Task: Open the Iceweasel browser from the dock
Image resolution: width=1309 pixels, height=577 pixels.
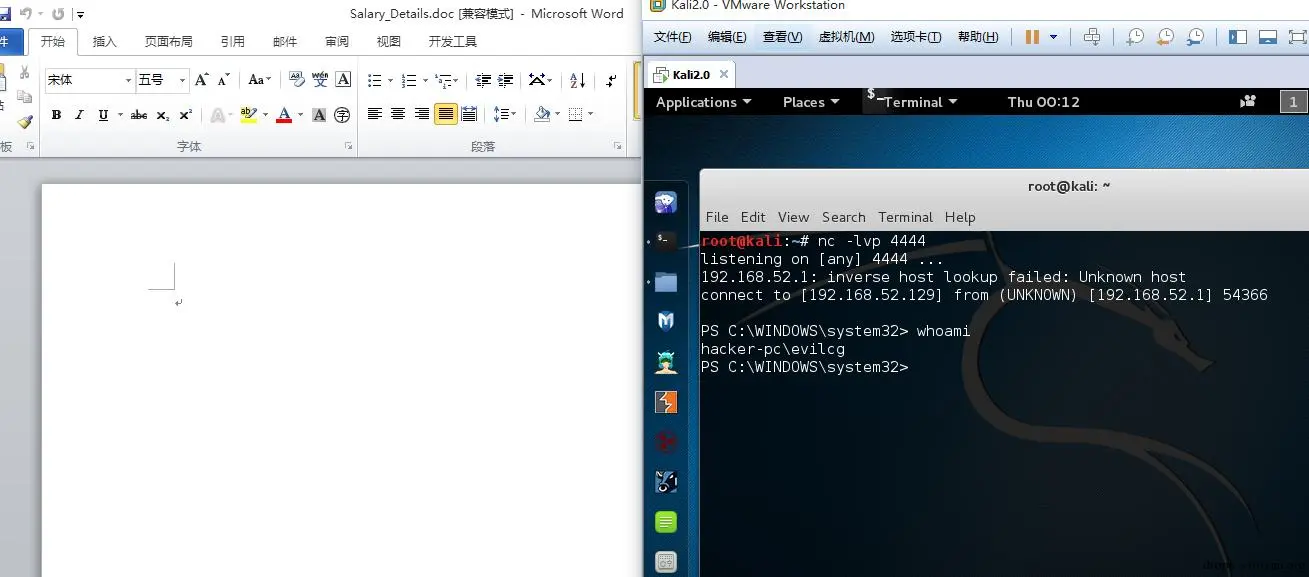Action: point(665,201)
